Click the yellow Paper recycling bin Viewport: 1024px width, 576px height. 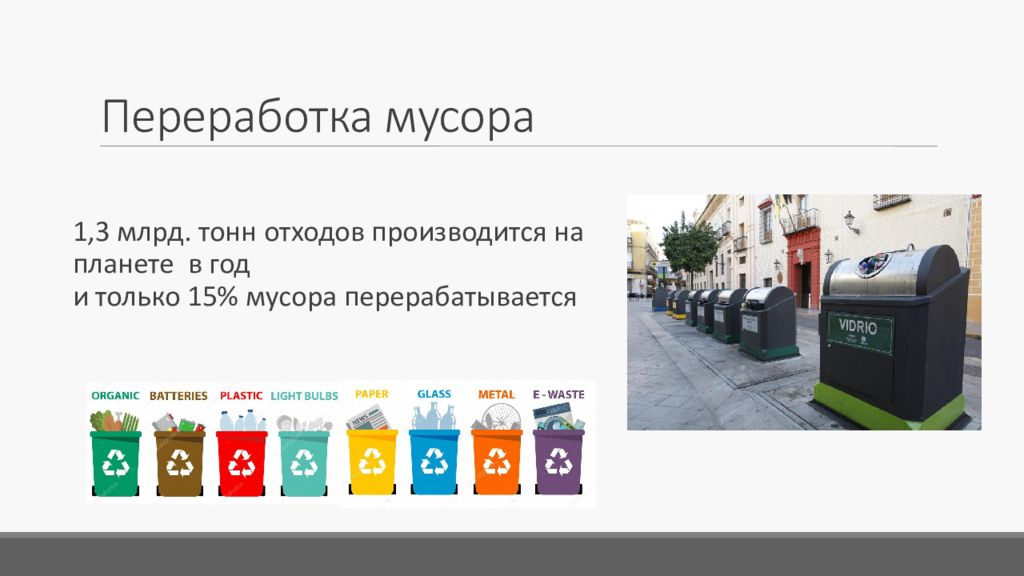point(372,460)
